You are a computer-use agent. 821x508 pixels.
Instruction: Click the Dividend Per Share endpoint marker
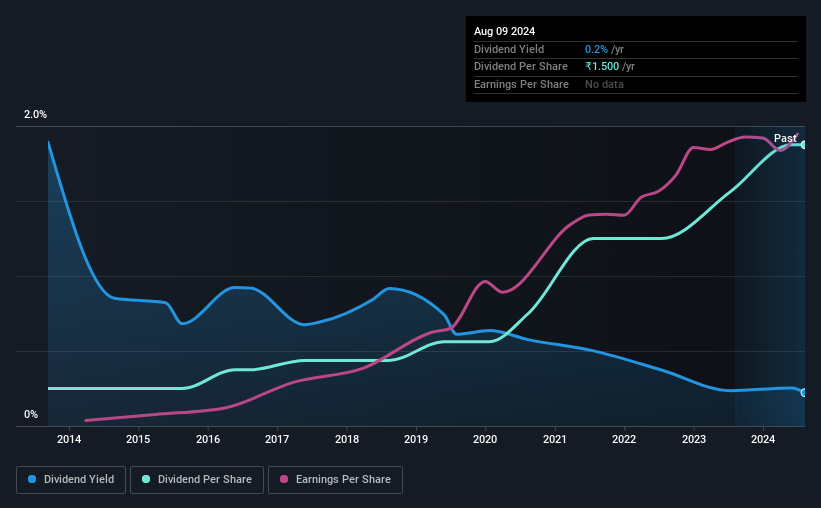(x=804, y=145)
